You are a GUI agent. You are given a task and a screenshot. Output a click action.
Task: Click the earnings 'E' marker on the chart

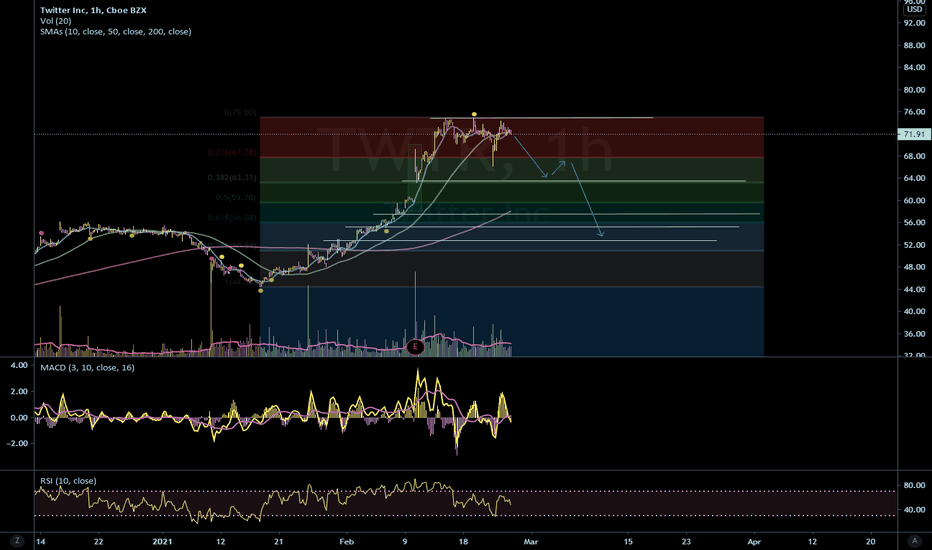(415, 347)
